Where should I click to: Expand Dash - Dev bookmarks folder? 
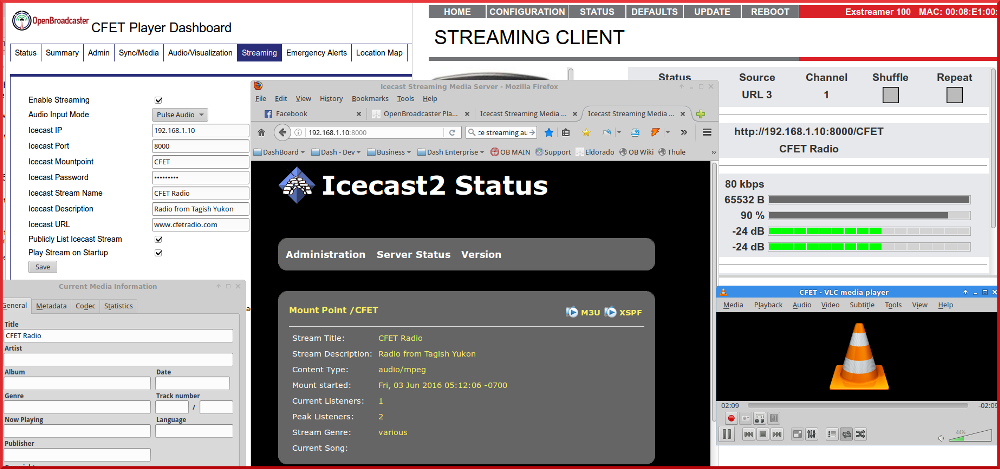pos(335,152)
